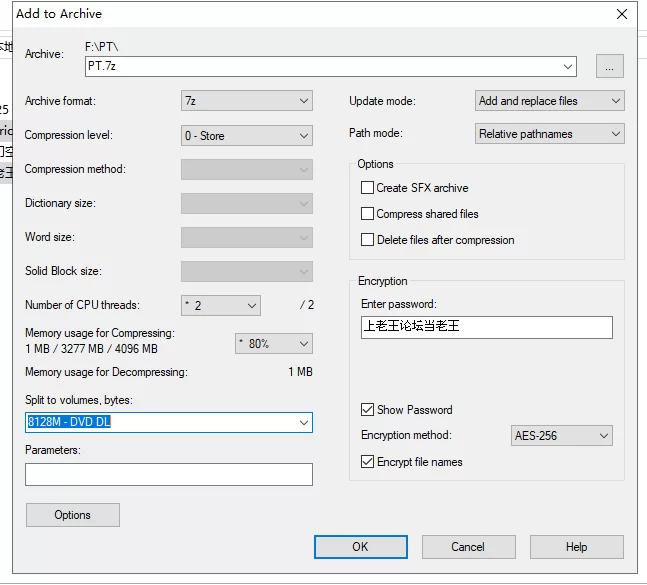647x585 pixels.
Task: Open the Options button at bottom left
Action: pos(73,515)
